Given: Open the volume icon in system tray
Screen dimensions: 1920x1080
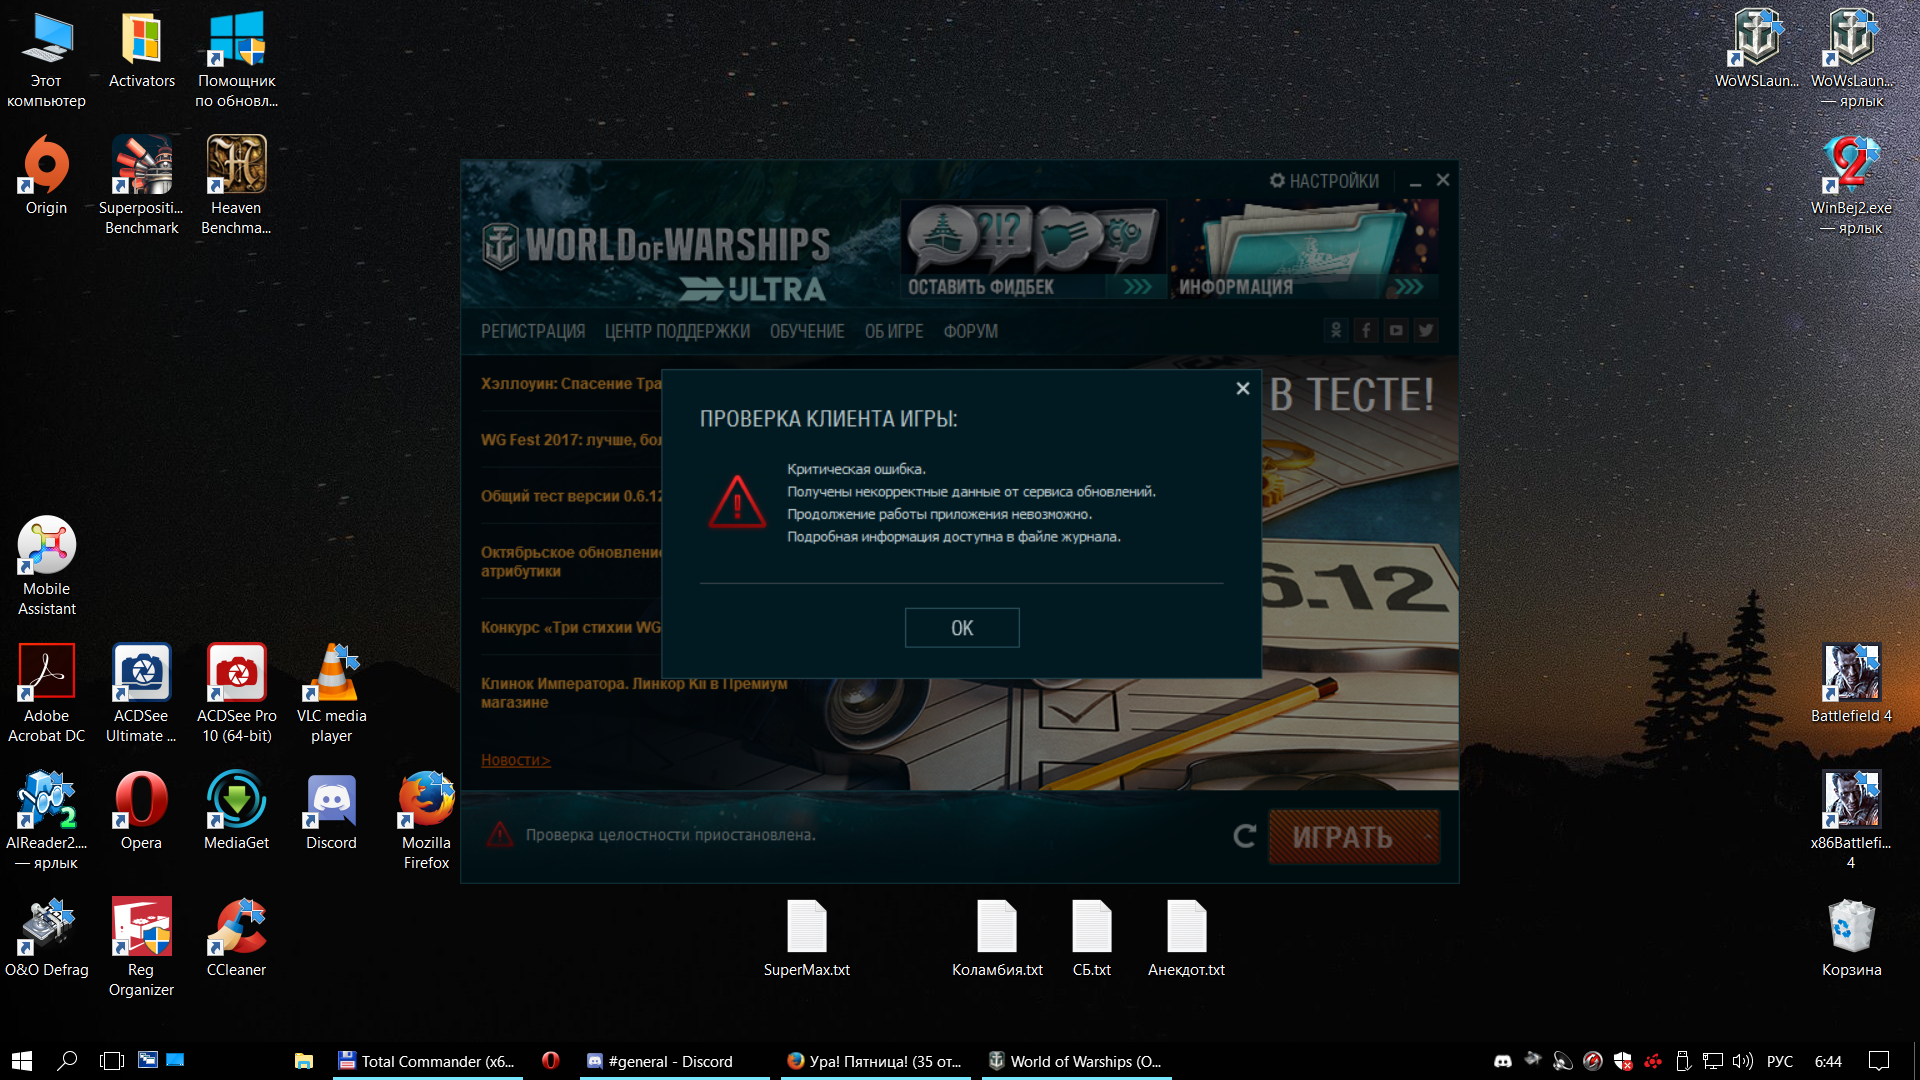Looking at the screenshot, I should (x=1742, y=1061).
